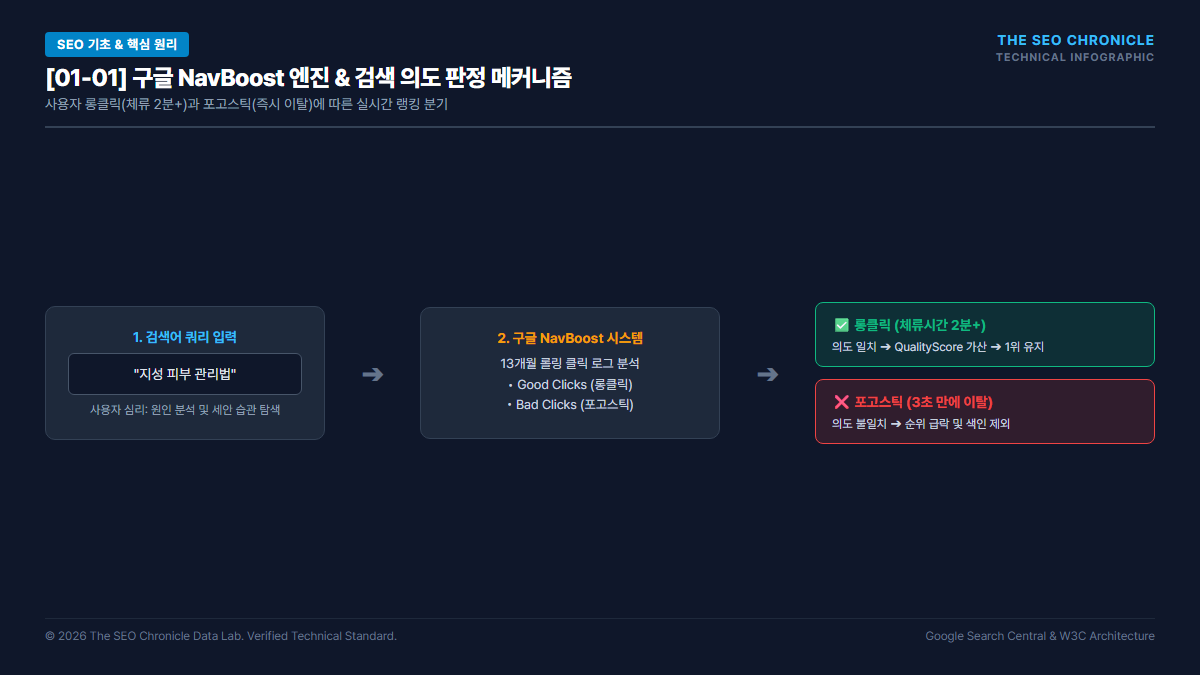Screen dimensions: 1200x675
Task: Open the green 롱클릭 (체류시간 2분+) card
Action: 985,335
